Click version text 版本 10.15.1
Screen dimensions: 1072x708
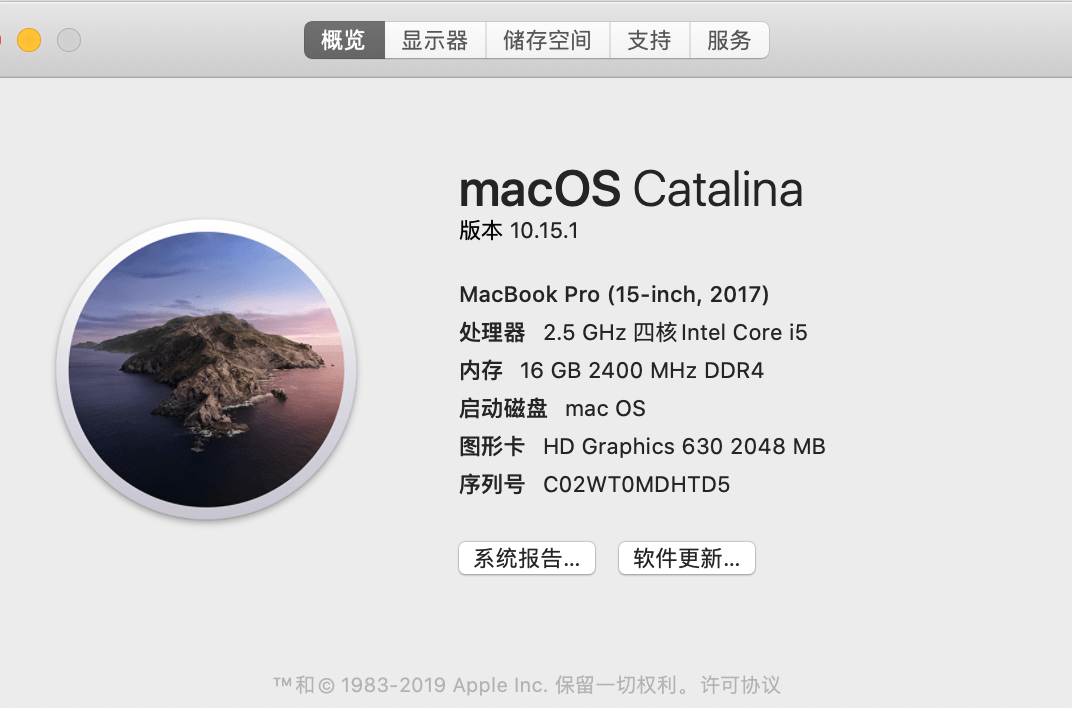coord(519,230)
